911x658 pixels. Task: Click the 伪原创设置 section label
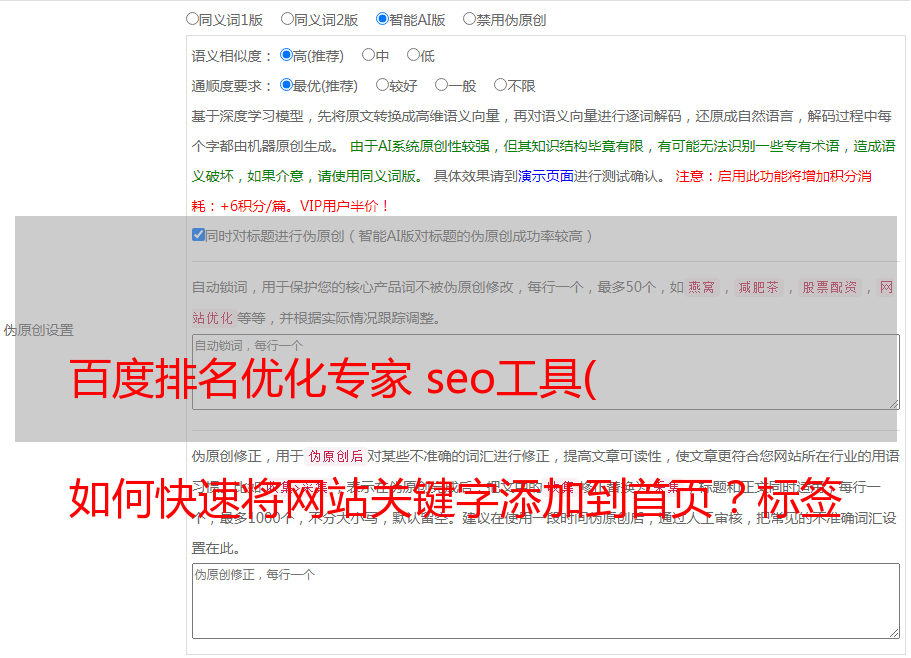click(39, 330)
